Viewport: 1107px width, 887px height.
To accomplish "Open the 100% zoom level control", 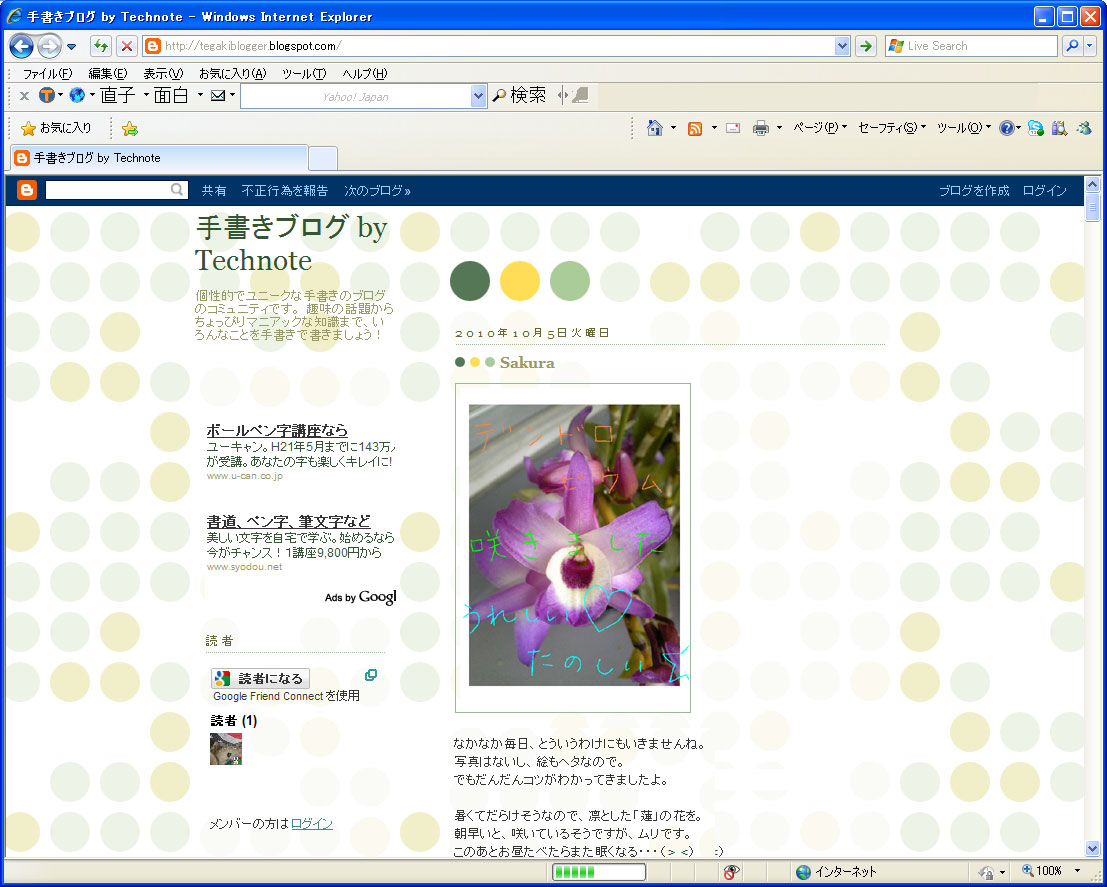I will (1051, 871).
